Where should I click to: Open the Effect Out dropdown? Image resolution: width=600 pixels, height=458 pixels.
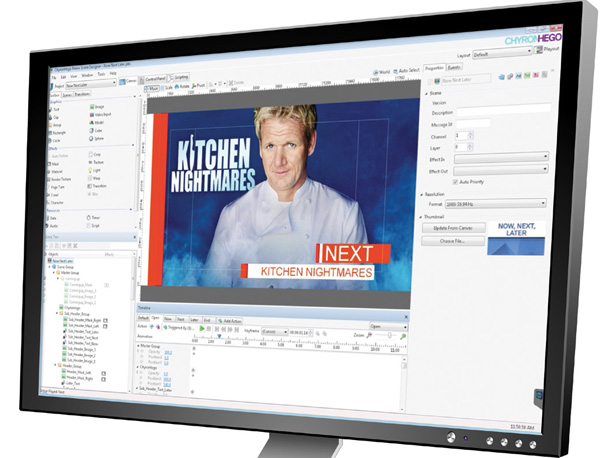[x=501, y=169]
